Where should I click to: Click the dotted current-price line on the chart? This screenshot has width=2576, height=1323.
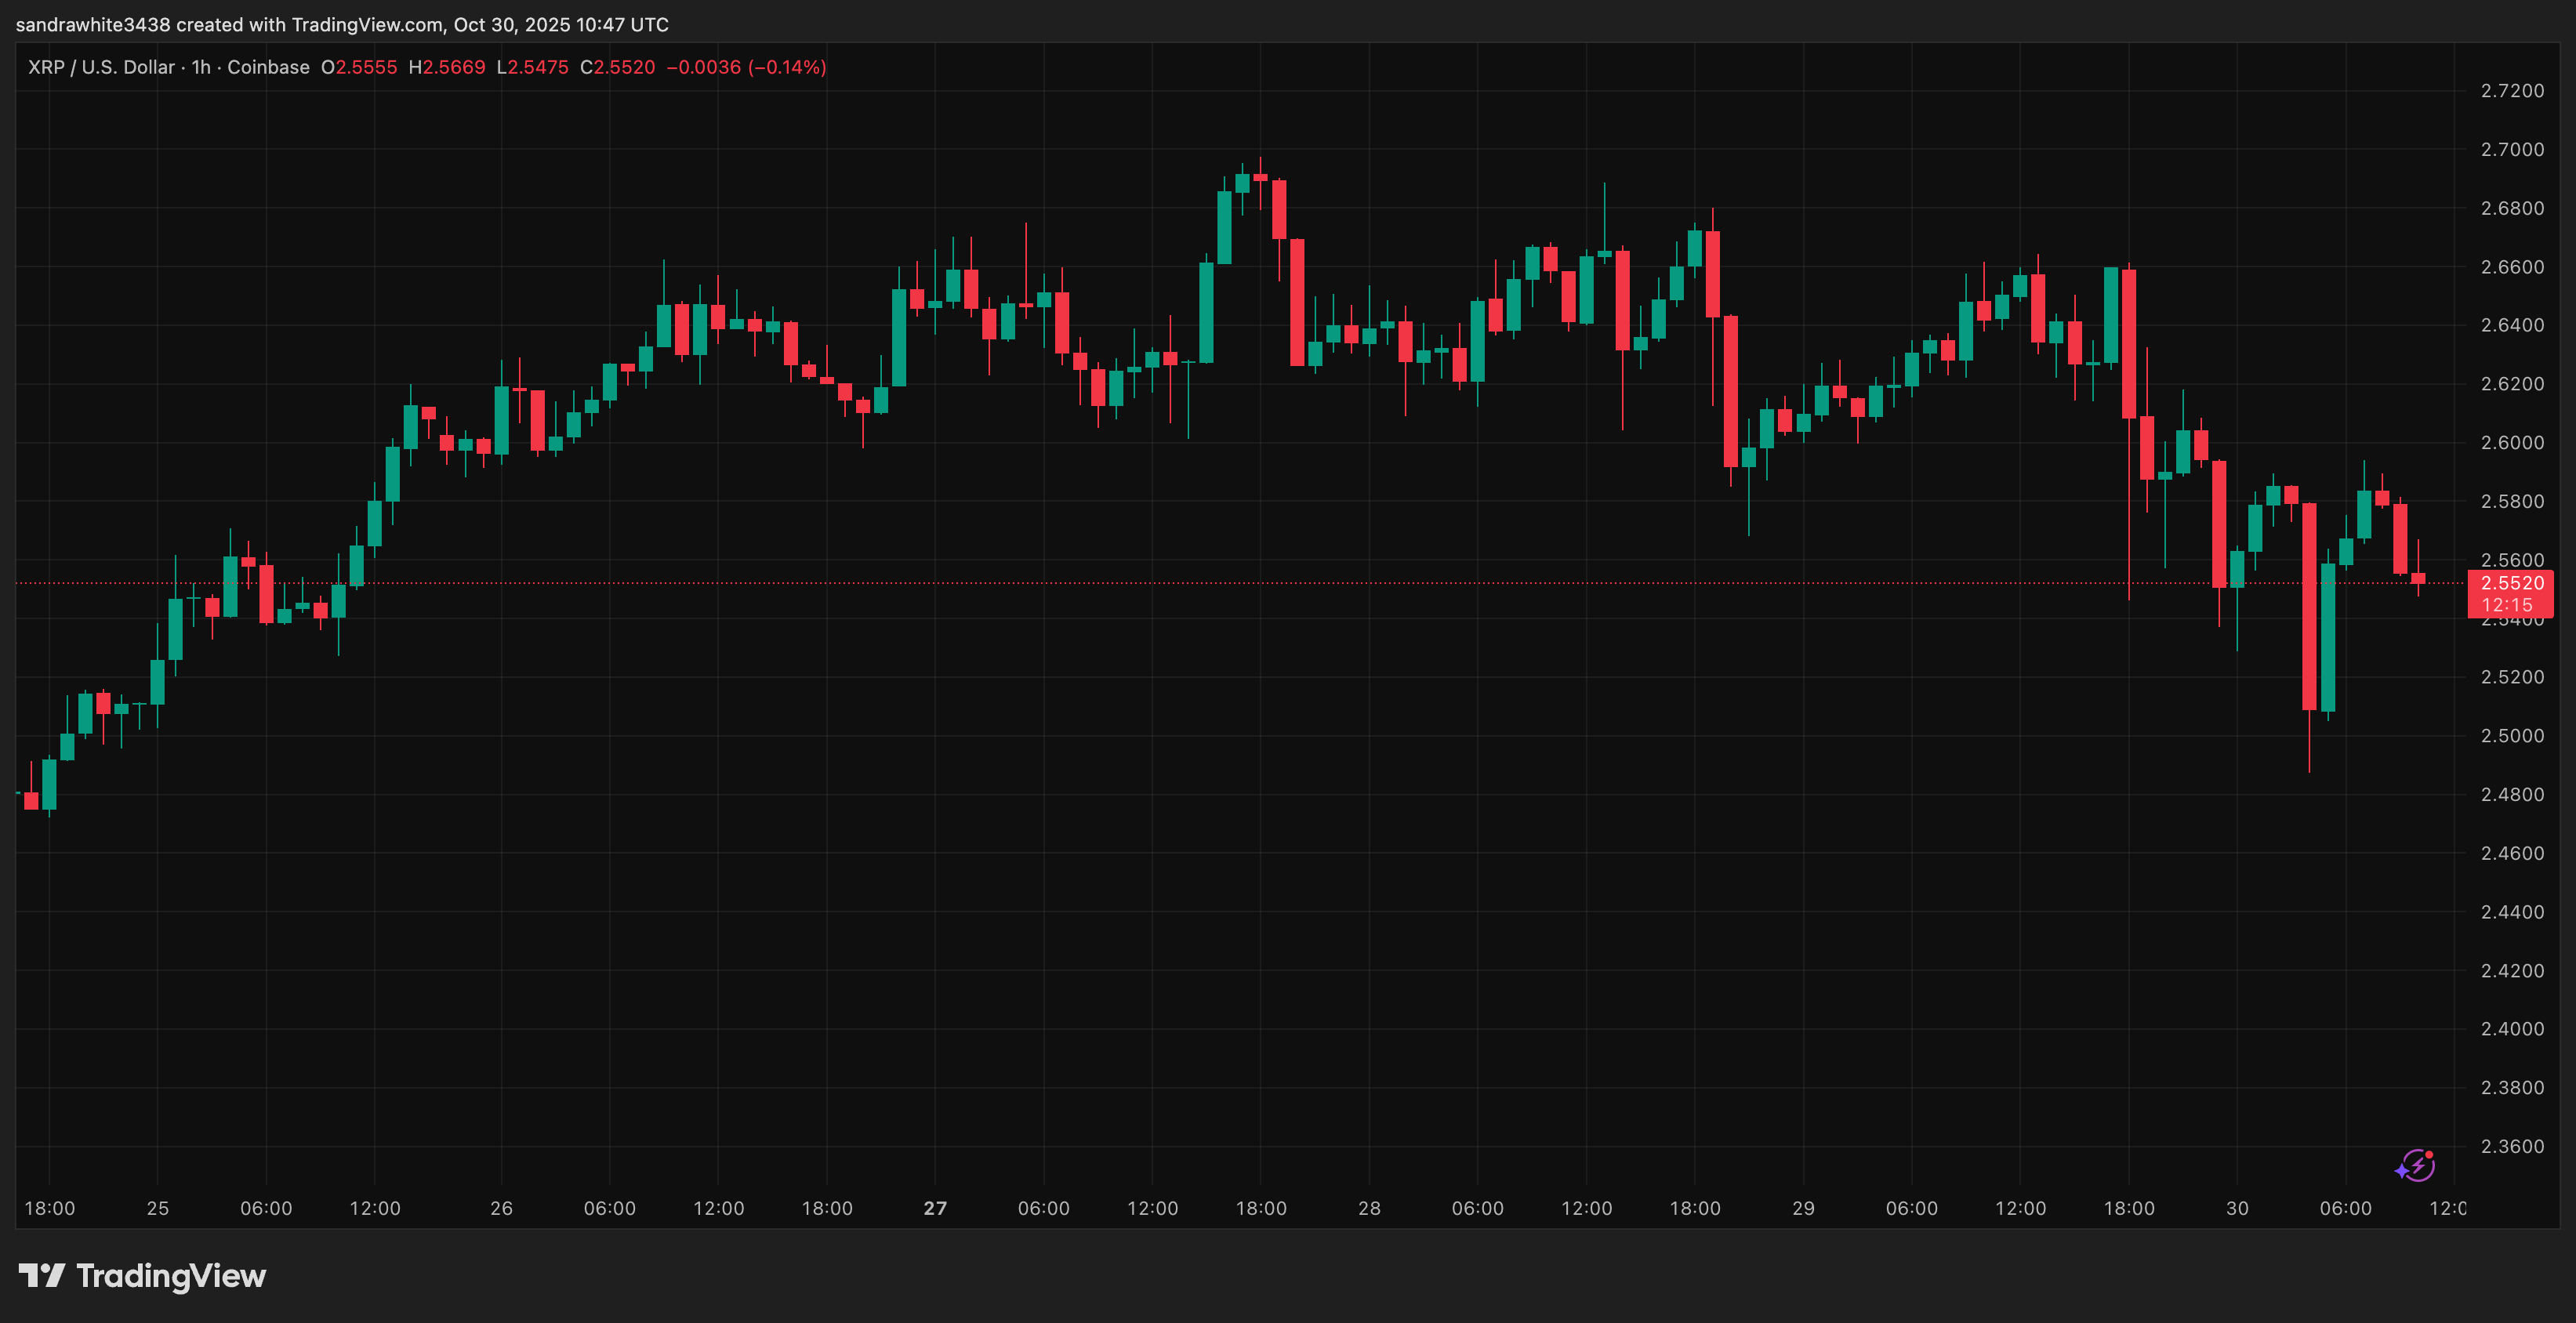pos(1200,583)
